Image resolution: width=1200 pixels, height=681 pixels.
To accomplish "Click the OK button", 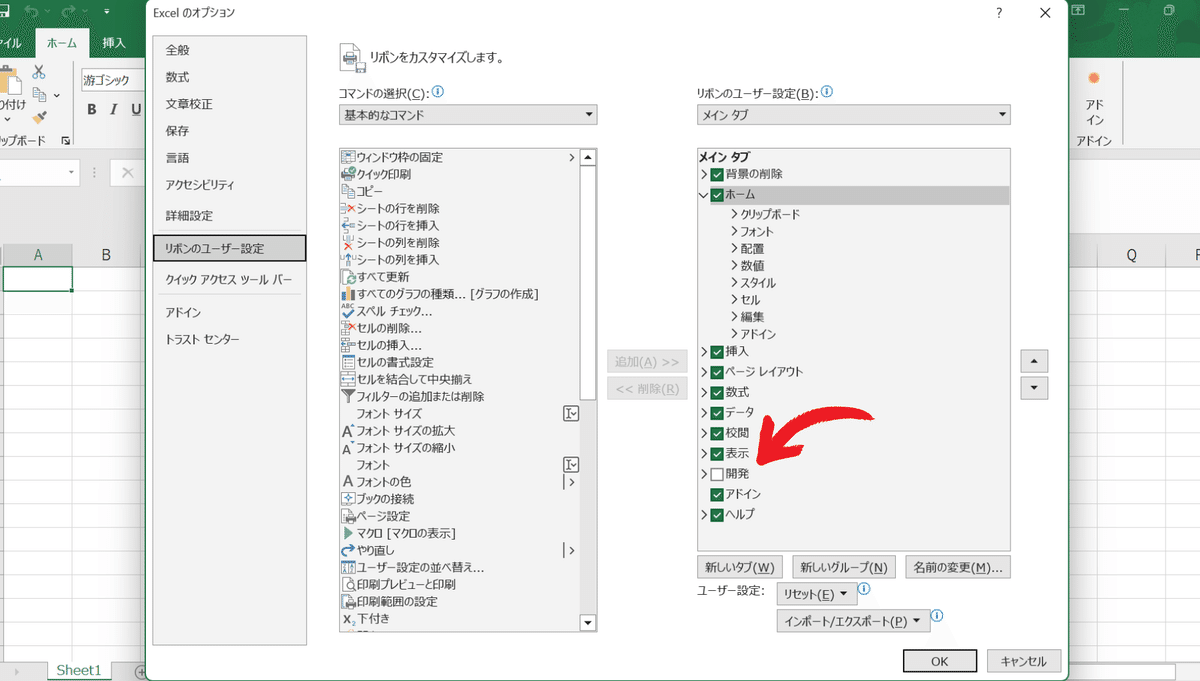I will pos(939,661).
